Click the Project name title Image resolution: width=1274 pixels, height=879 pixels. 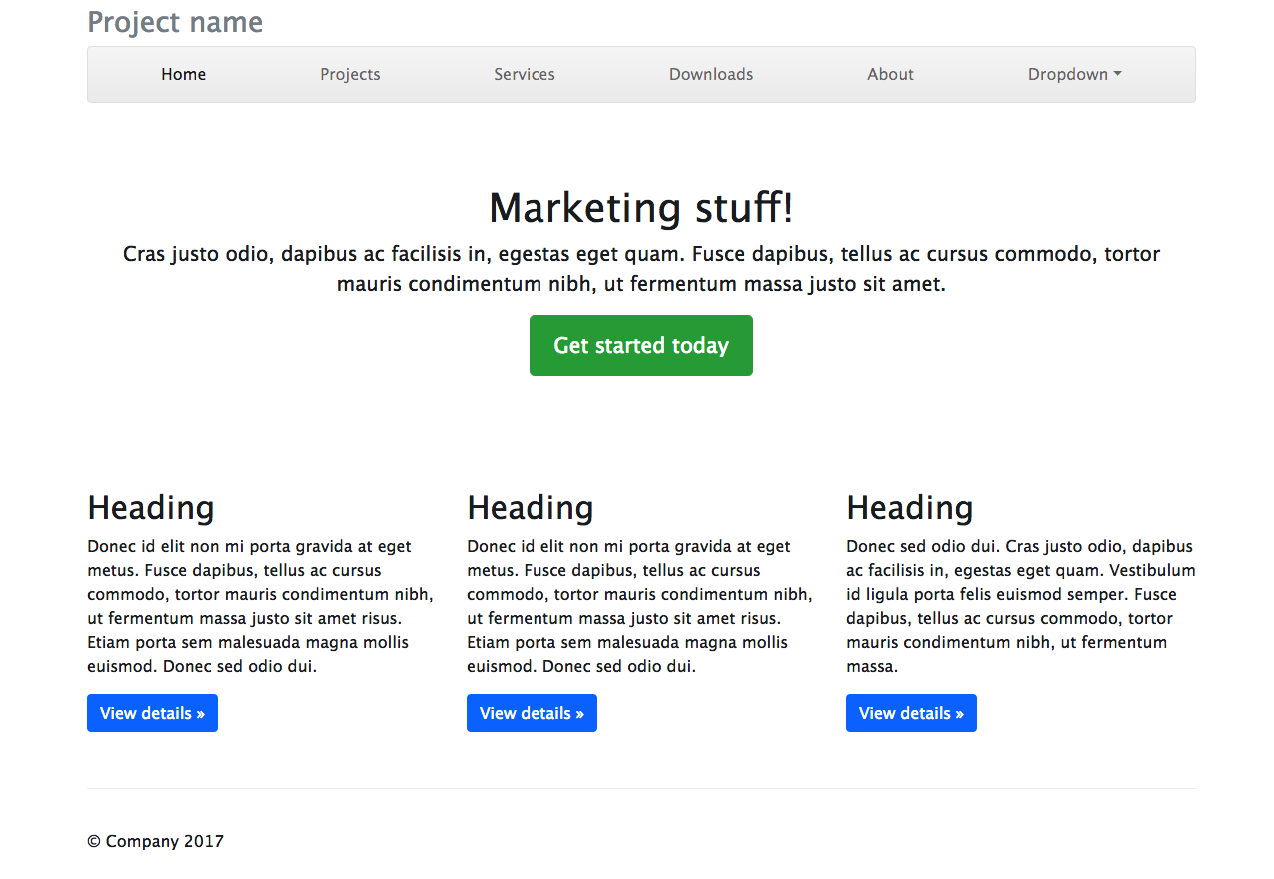(x=175, y=22)
